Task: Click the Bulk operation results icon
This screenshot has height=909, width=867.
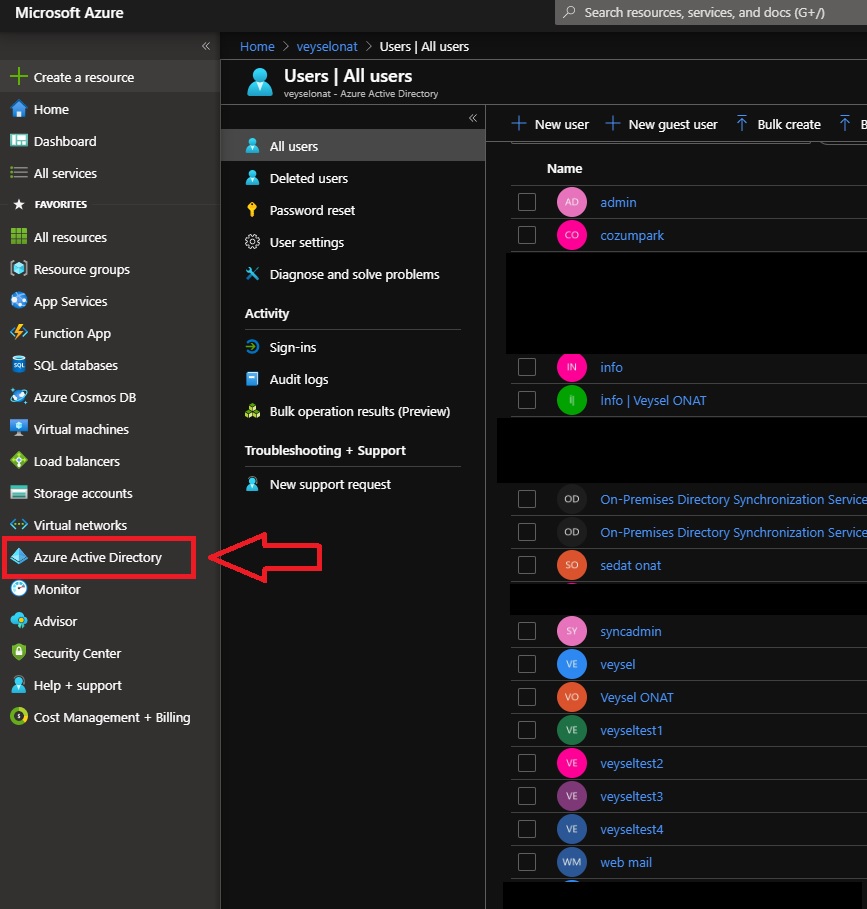Action: point(252,411)
